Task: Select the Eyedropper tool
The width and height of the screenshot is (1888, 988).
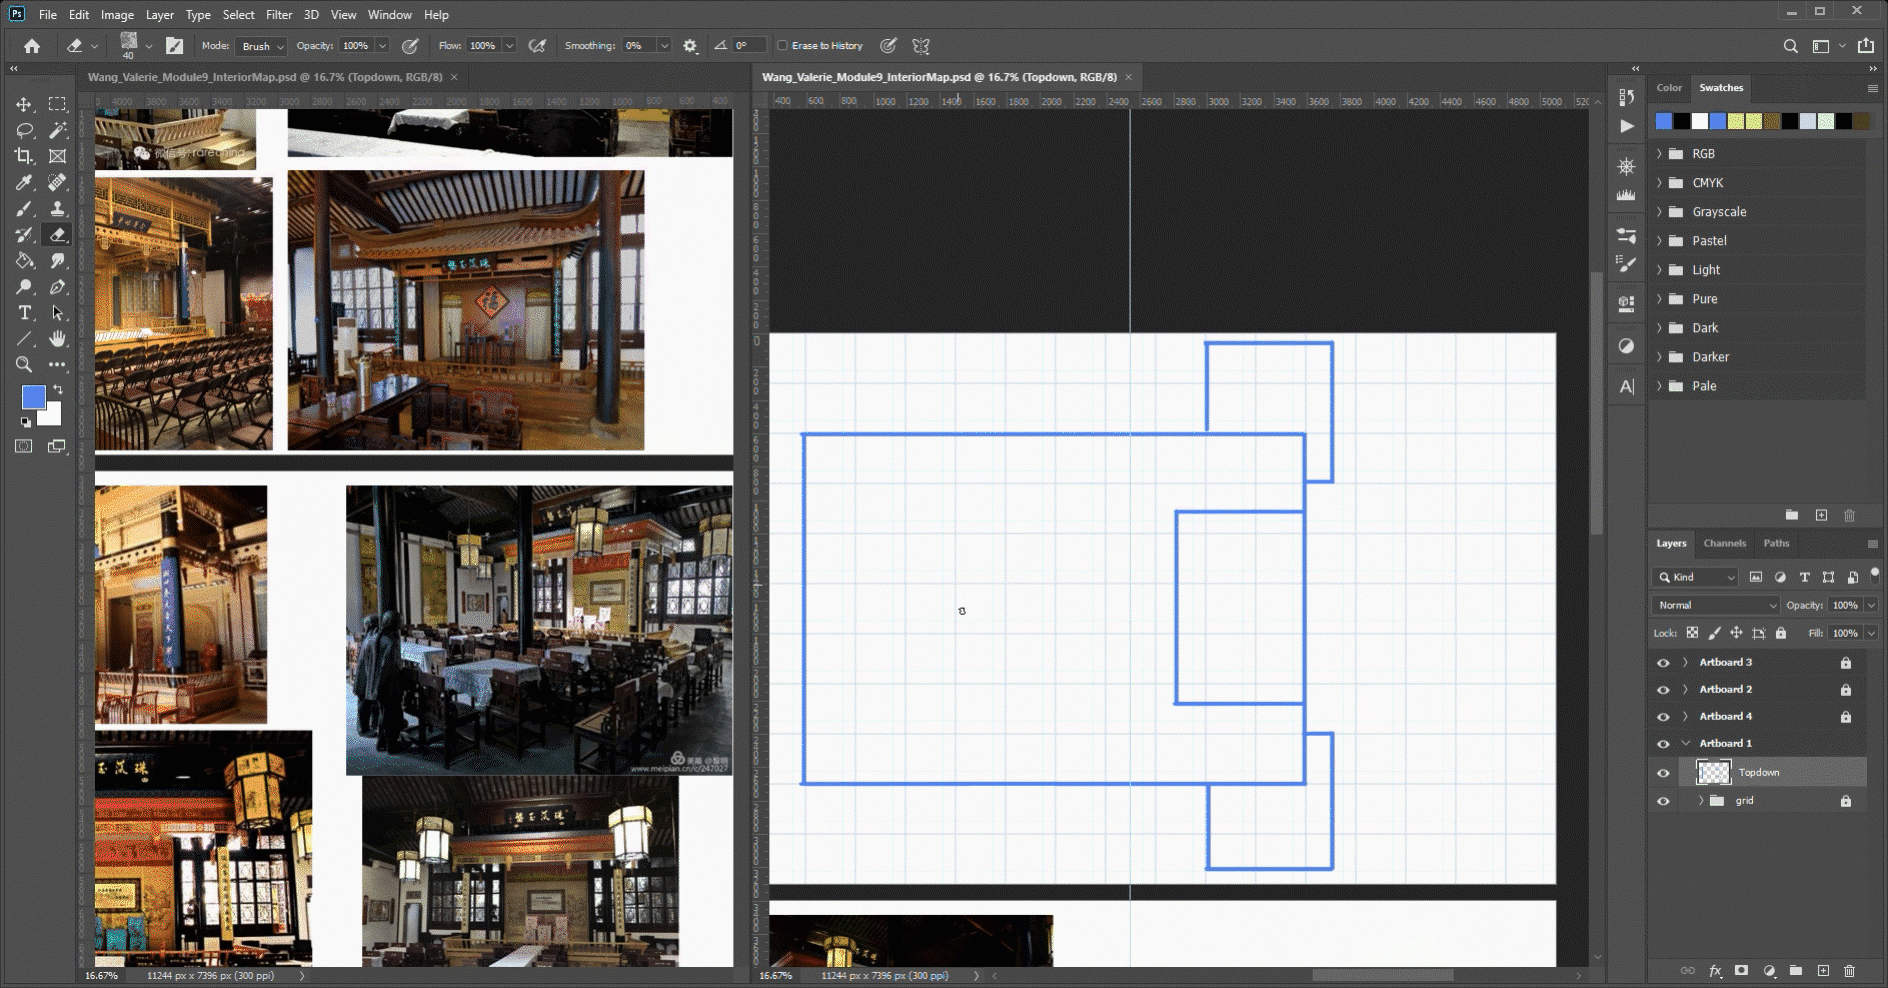Action: pyautogui.click(x=24, y=182)
